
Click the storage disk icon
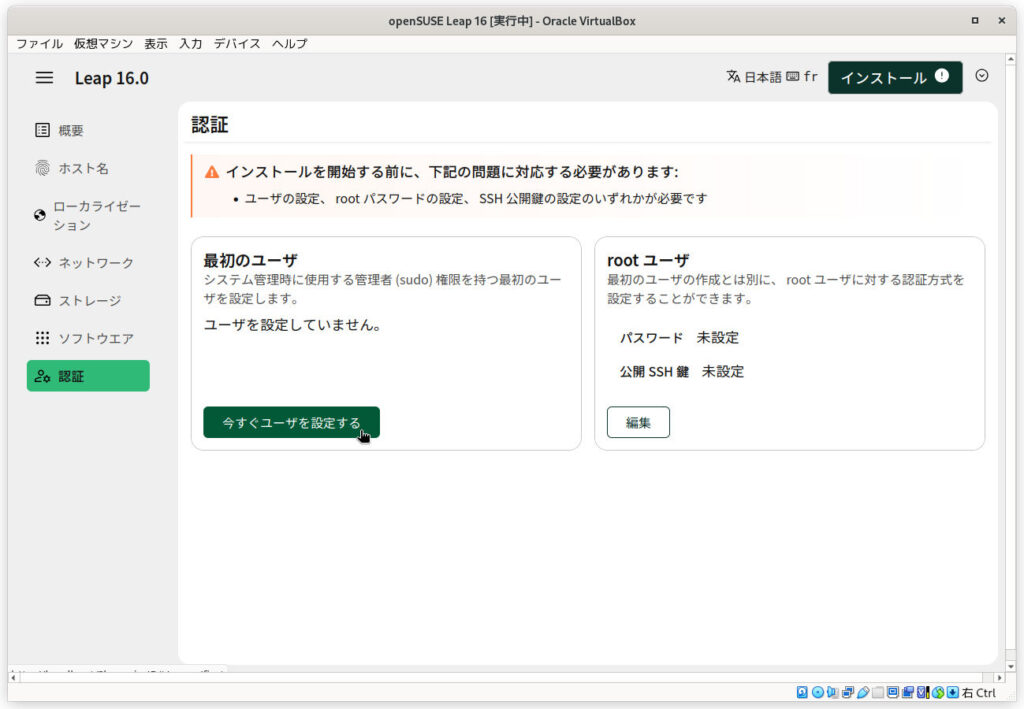(42, 300)
